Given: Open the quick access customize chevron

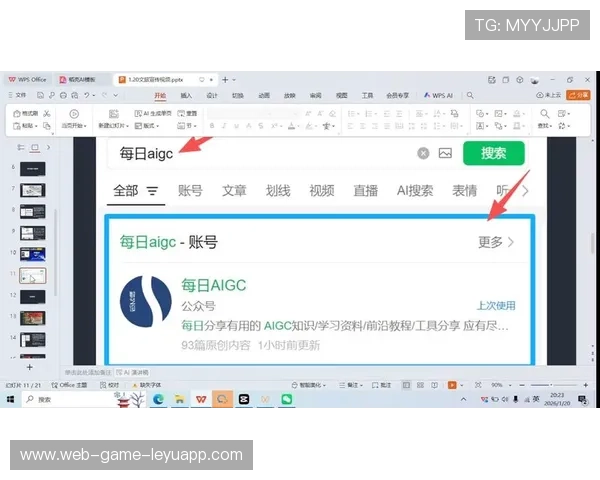Looking at the screenshot, I should click(116, 95).
